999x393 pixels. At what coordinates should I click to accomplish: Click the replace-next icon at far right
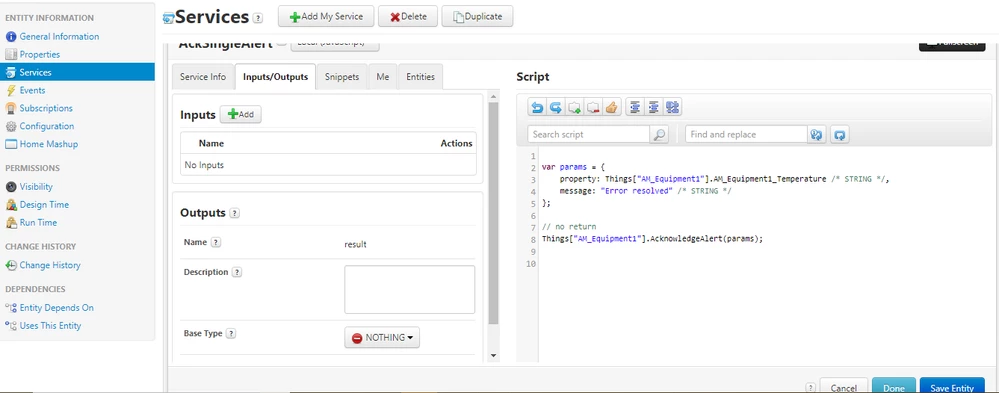click(840, 134)
